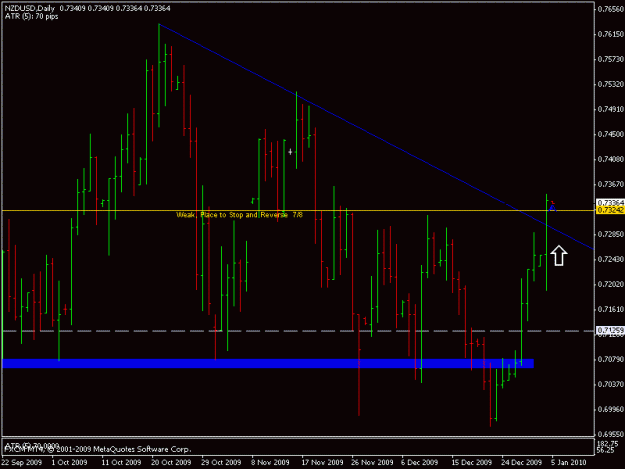Click the yellow 0.73242 price tag

[x=610, y=210]
